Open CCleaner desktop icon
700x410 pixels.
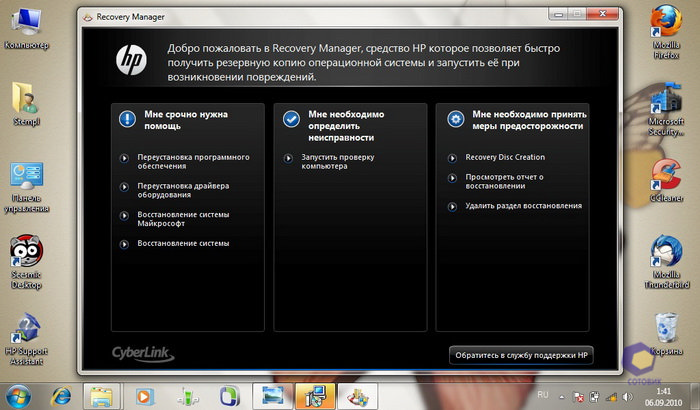[665, 177]
